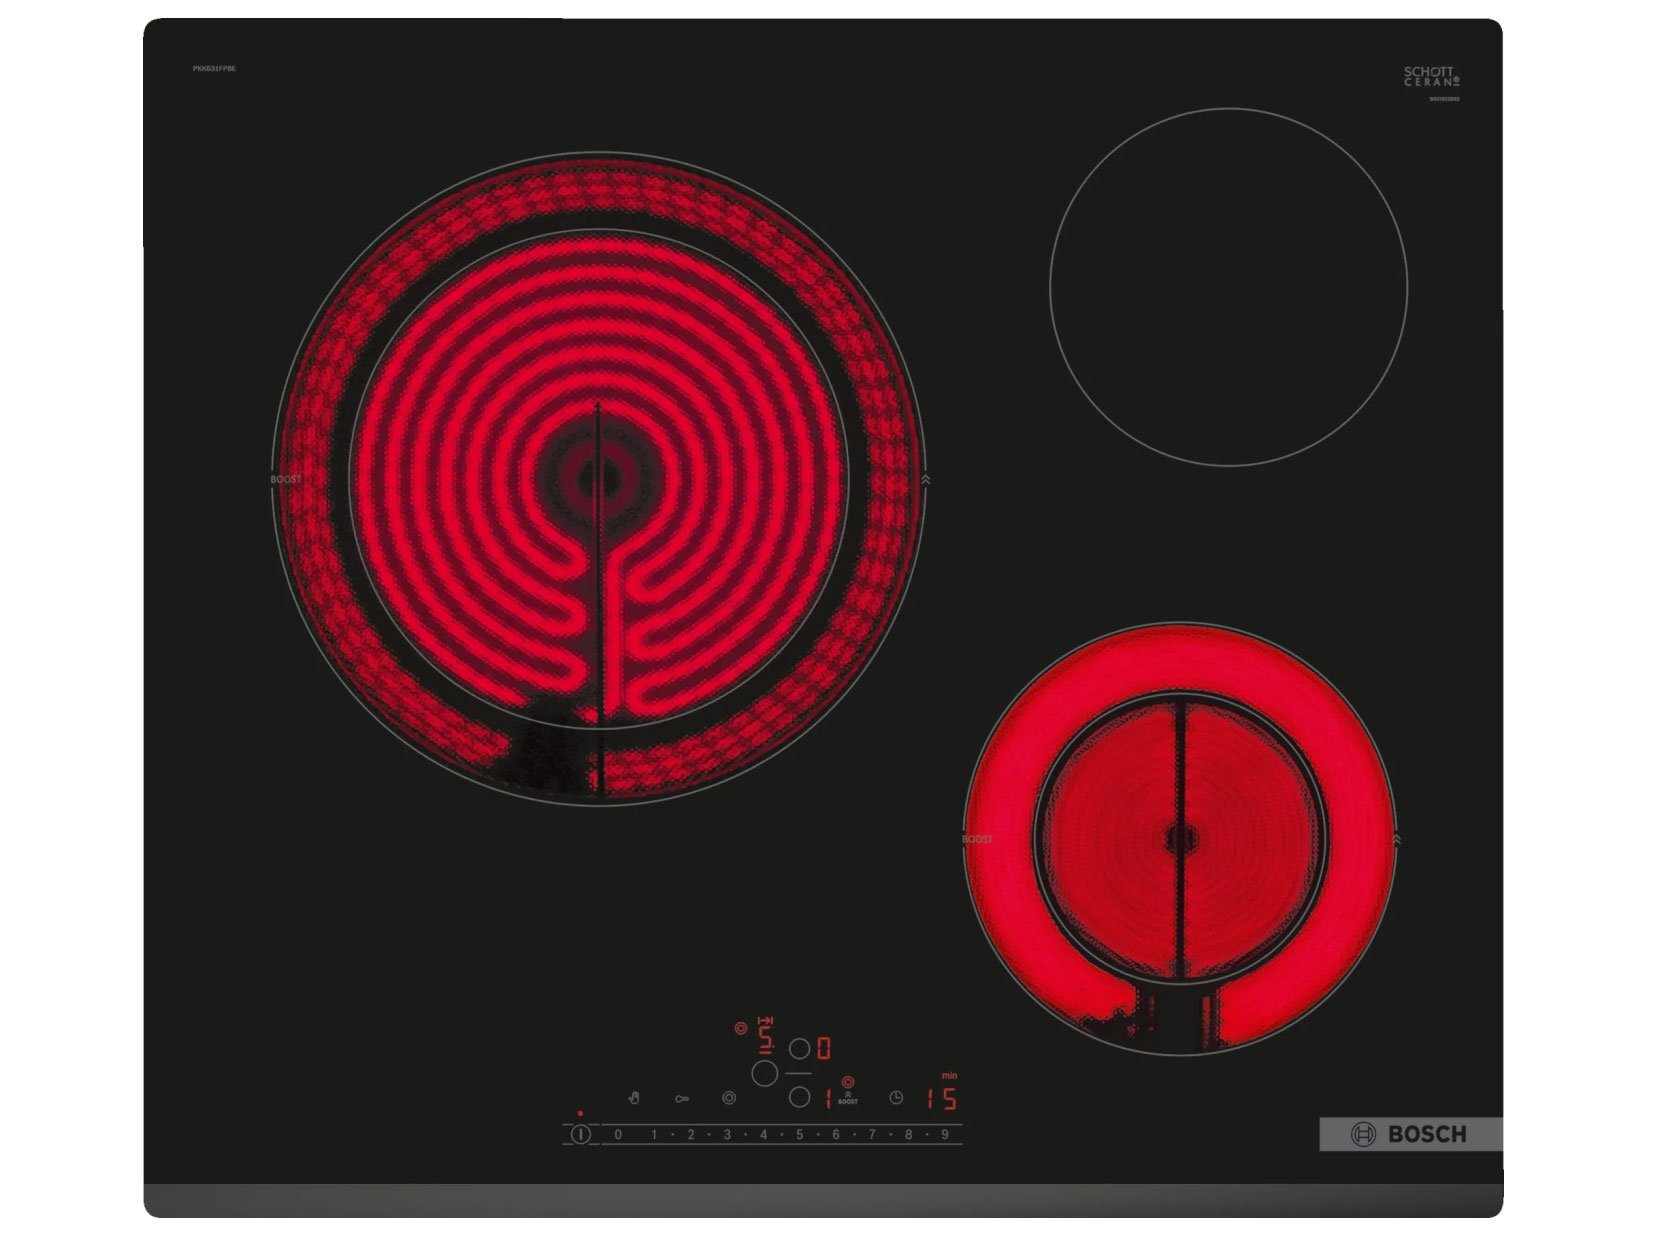Select the zone circle beside the 0 display
Screen dimensions: 1653x1240
pos(799,1049)
